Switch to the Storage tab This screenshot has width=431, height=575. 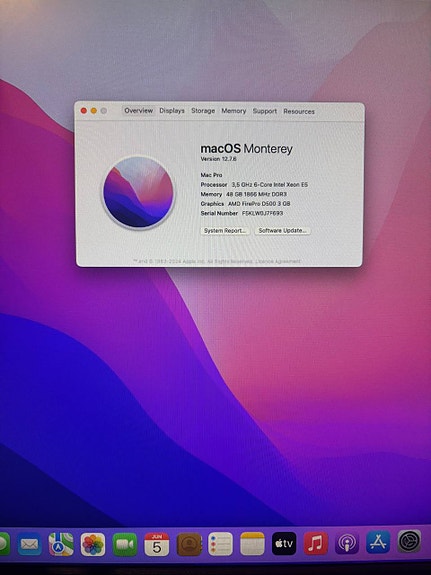pos(203,110)
